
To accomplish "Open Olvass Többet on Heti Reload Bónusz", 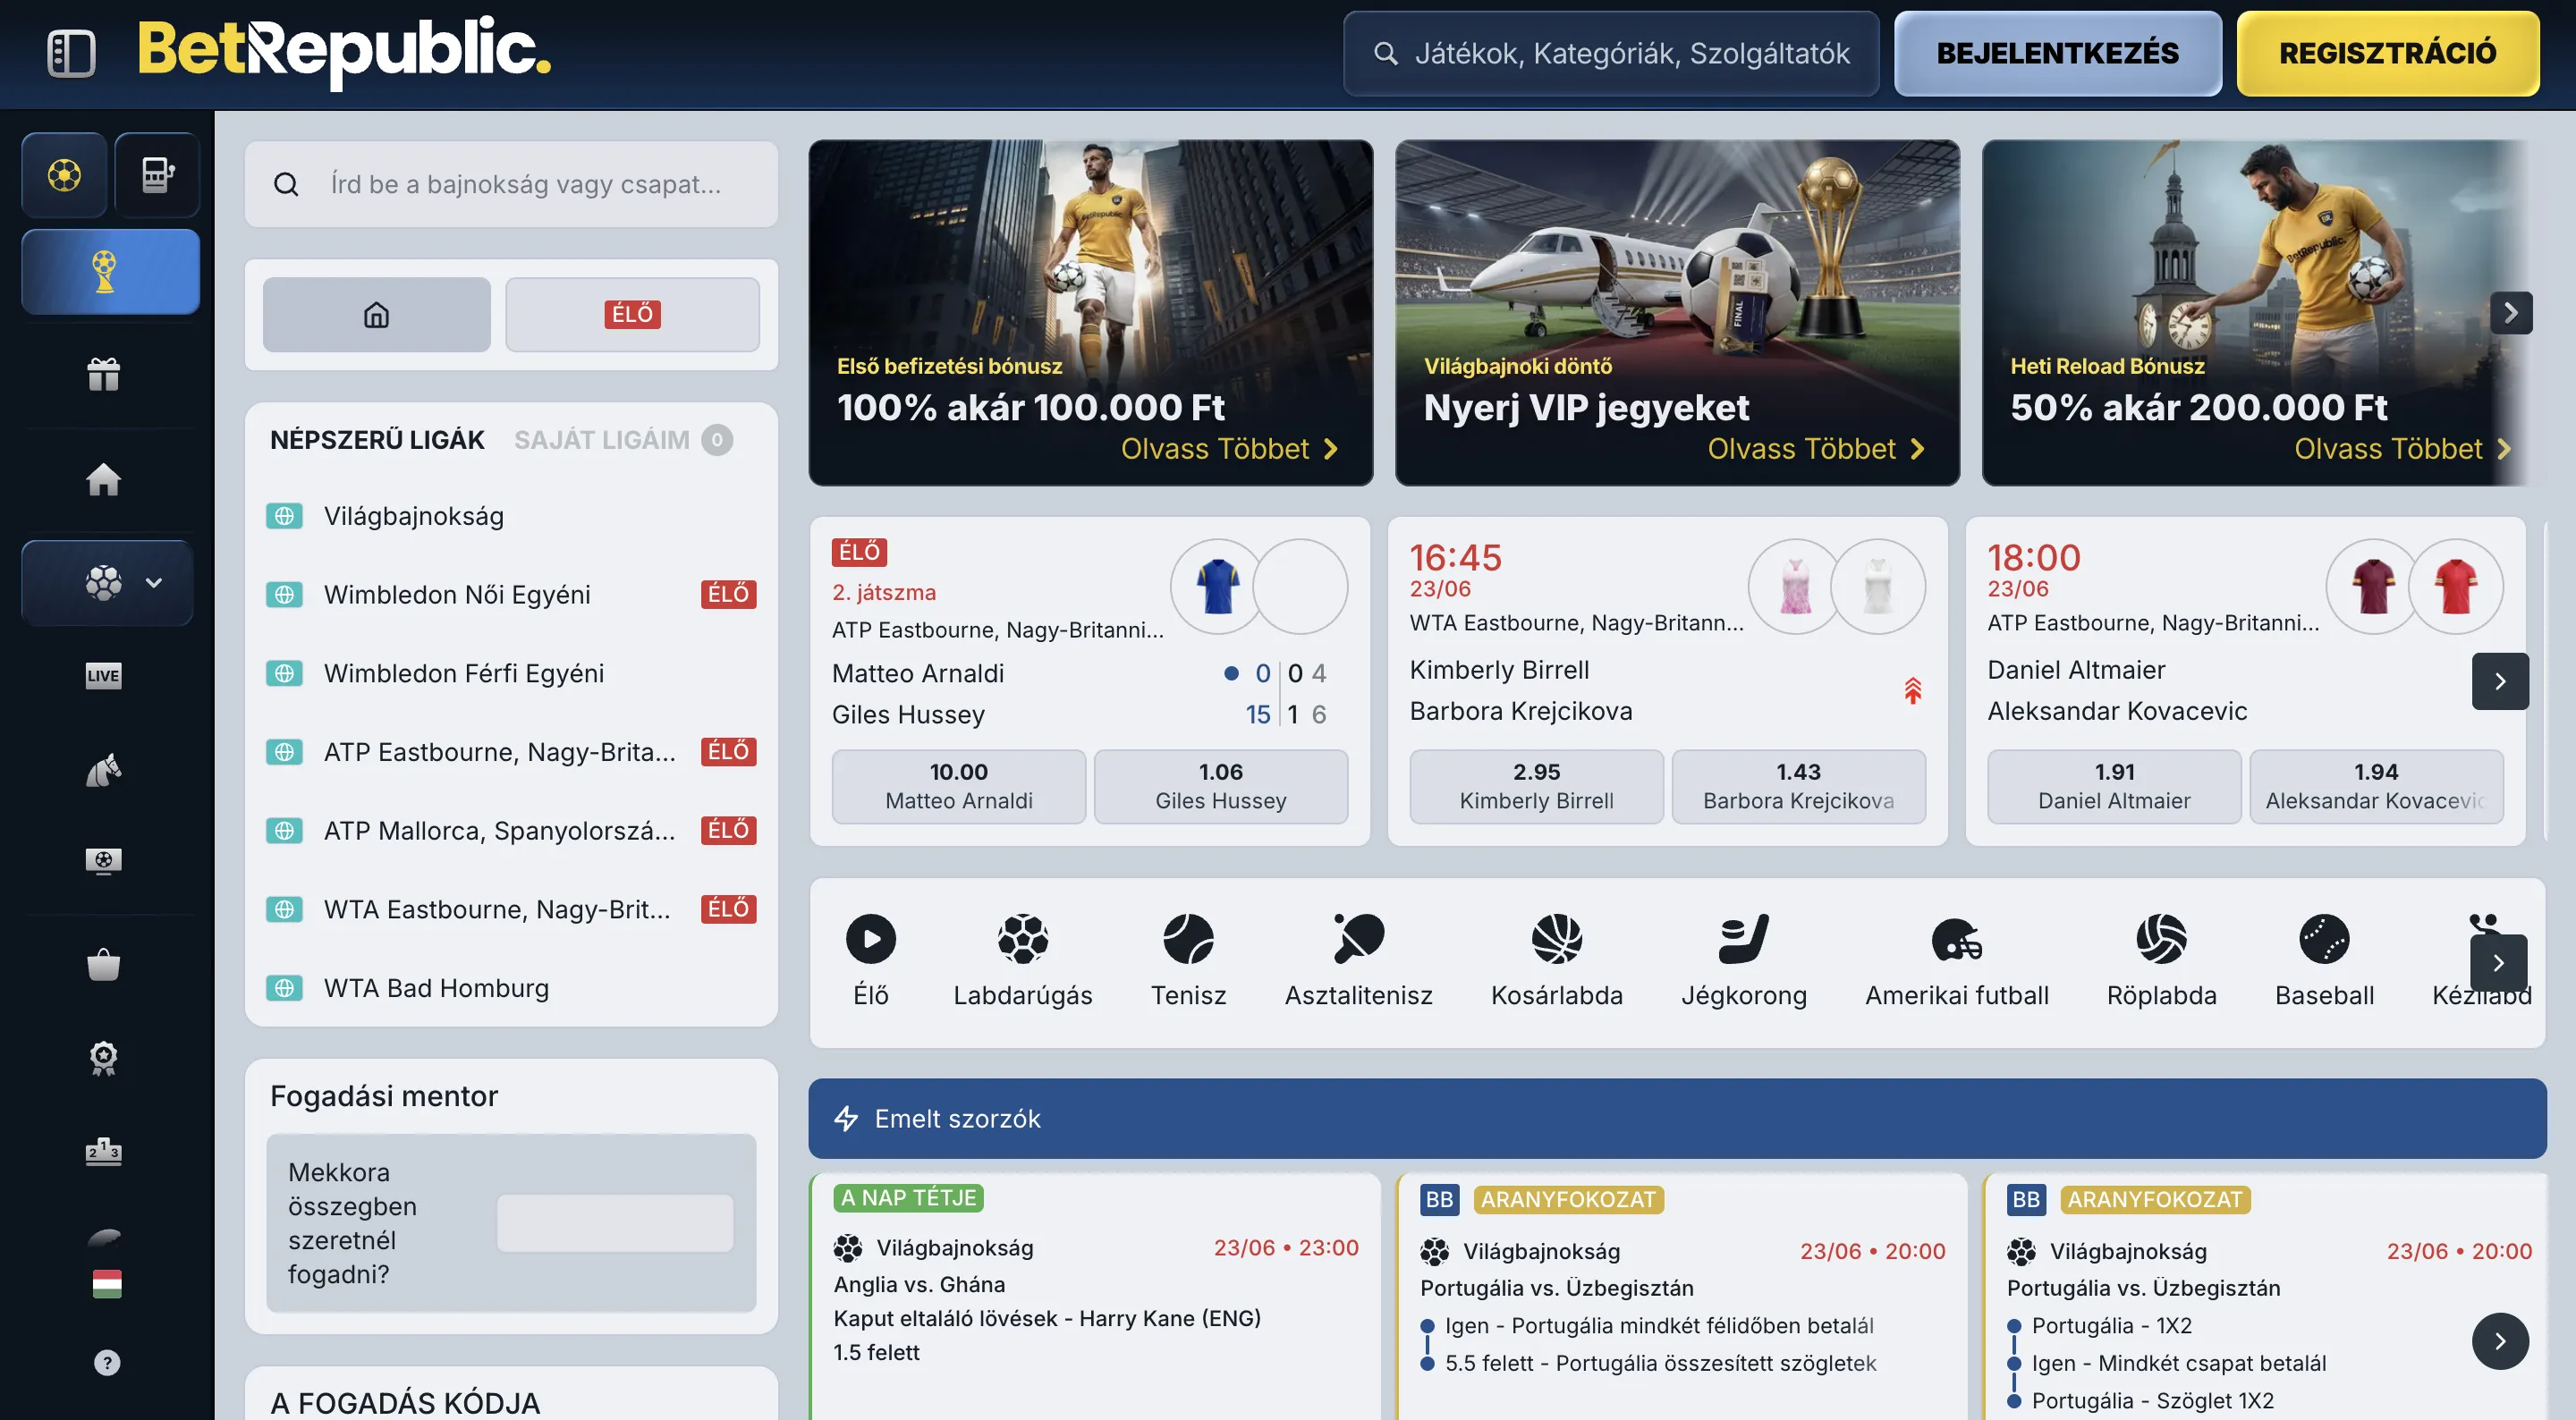I will click(x=2402, y=449).
